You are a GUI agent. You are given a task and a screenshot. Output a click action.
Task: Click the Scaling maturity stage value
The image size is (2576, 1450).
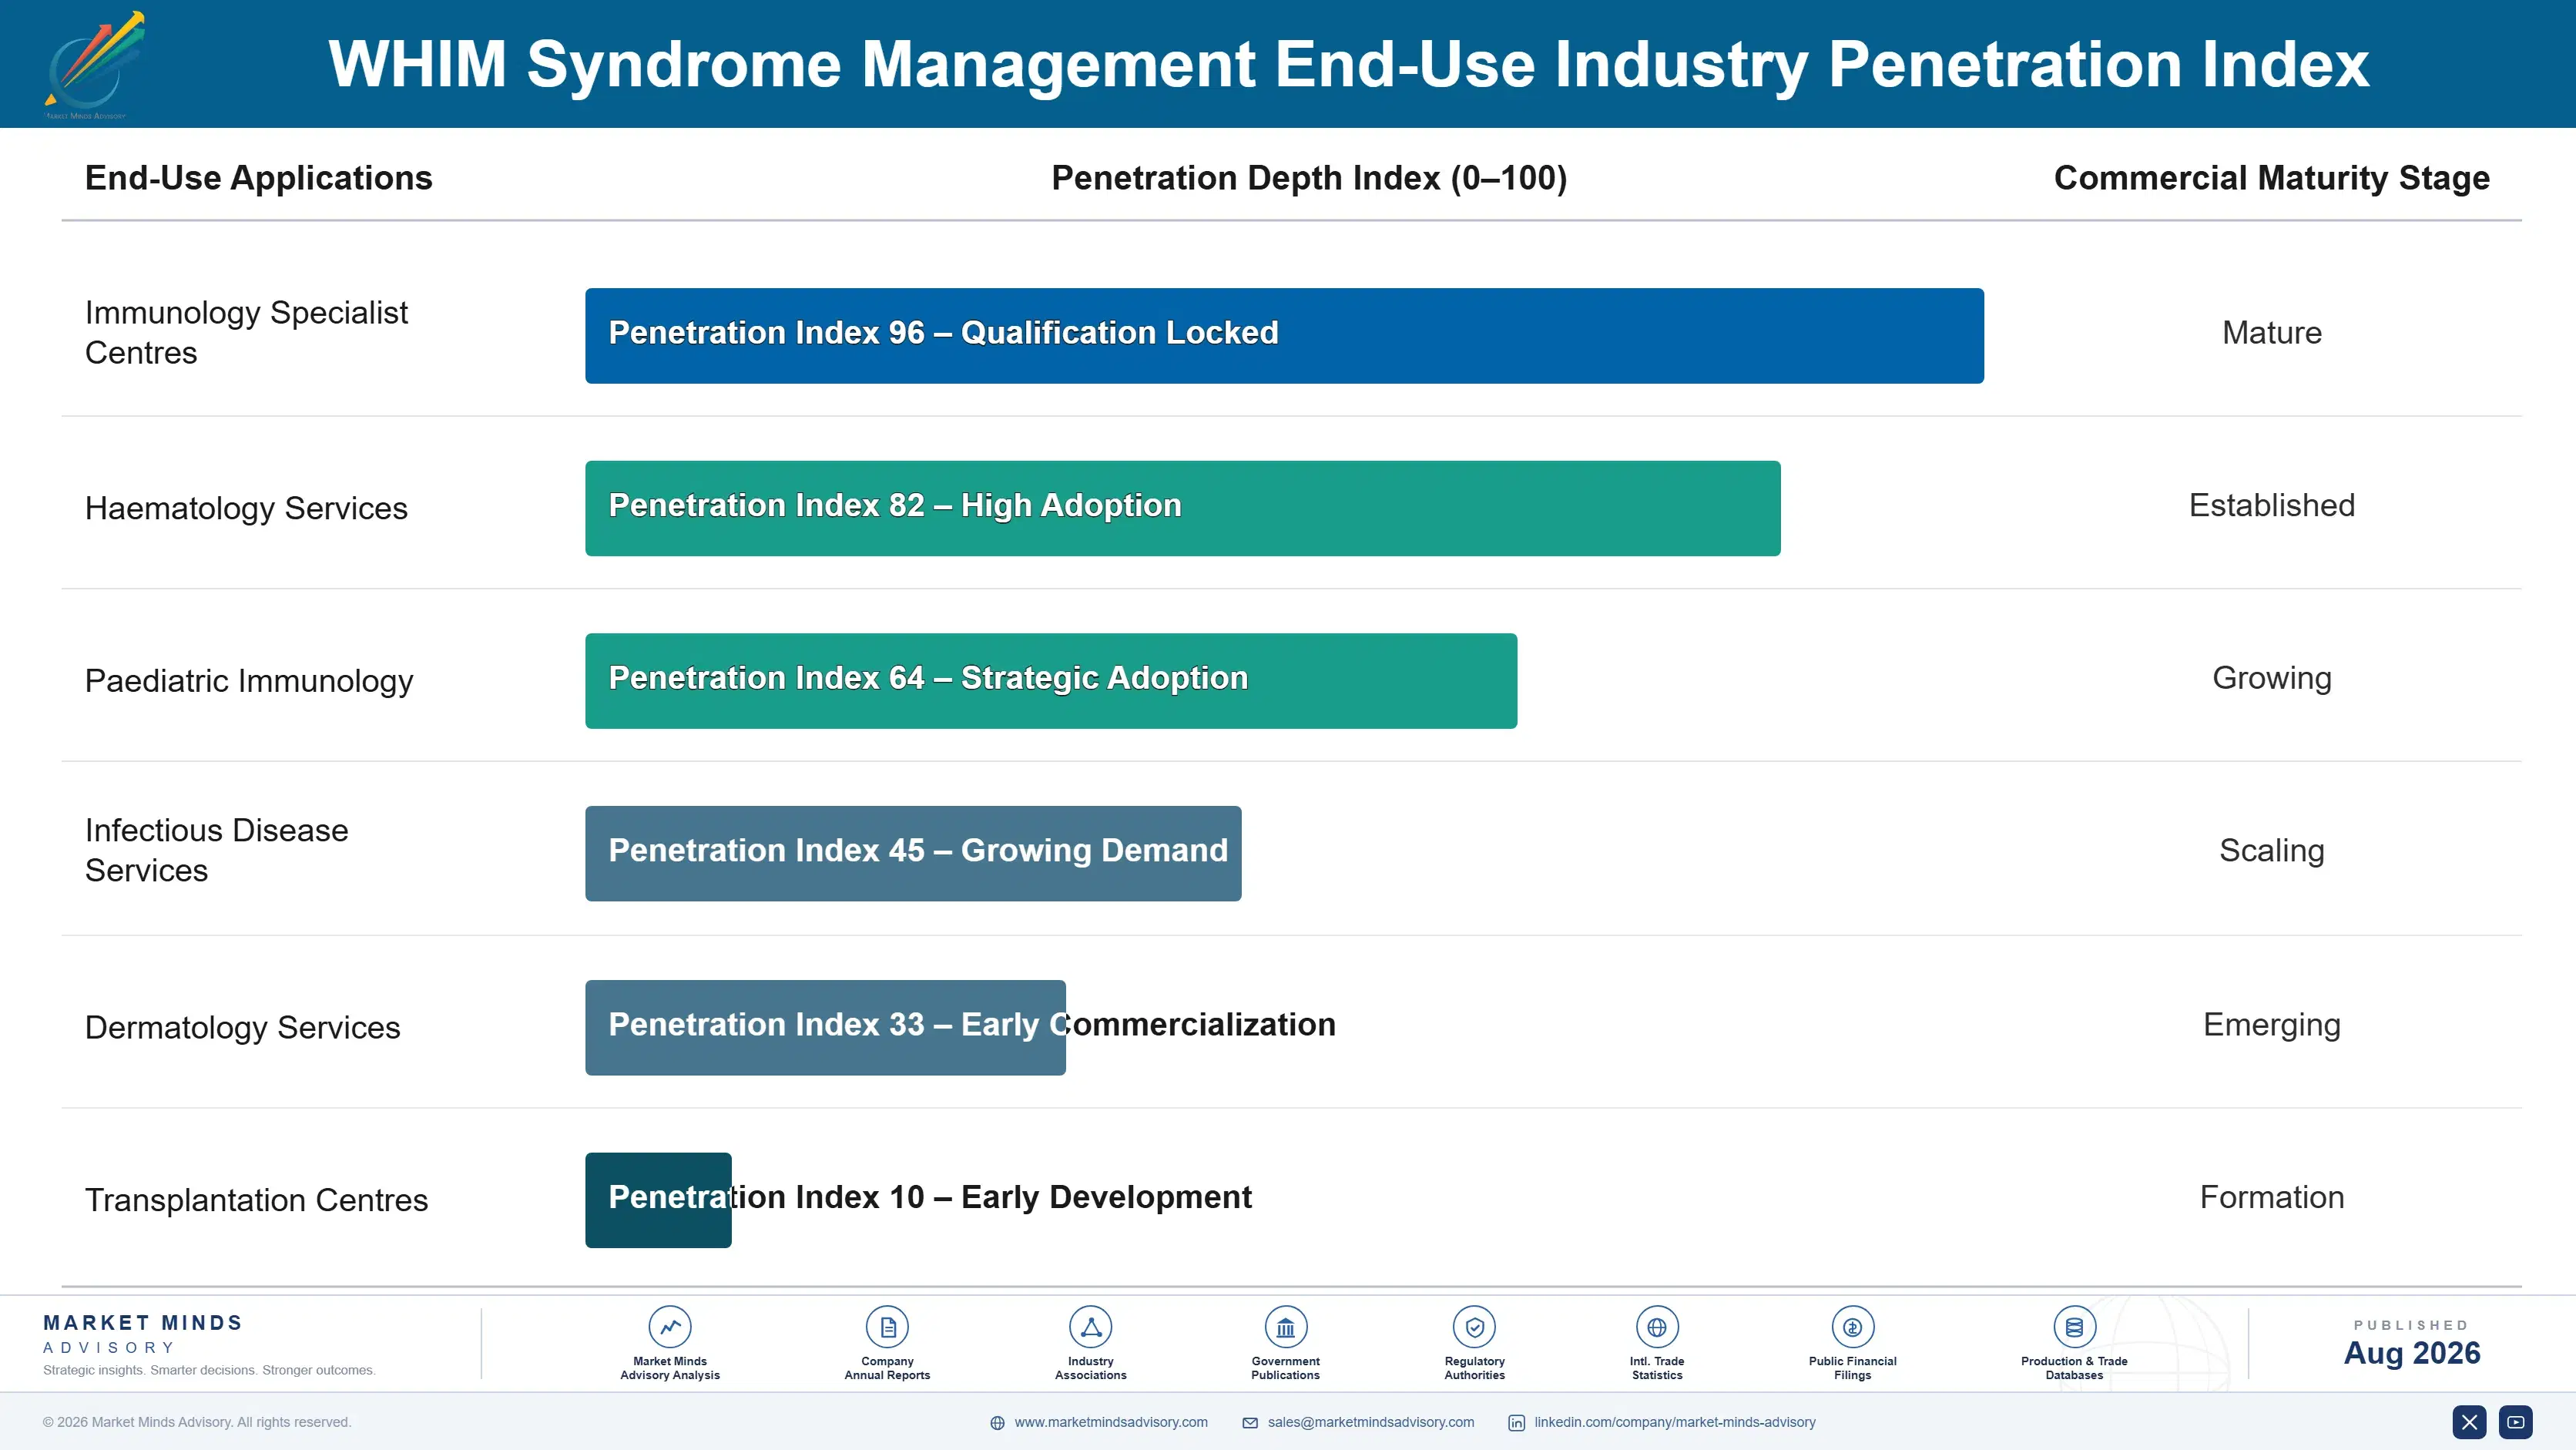2272,851
